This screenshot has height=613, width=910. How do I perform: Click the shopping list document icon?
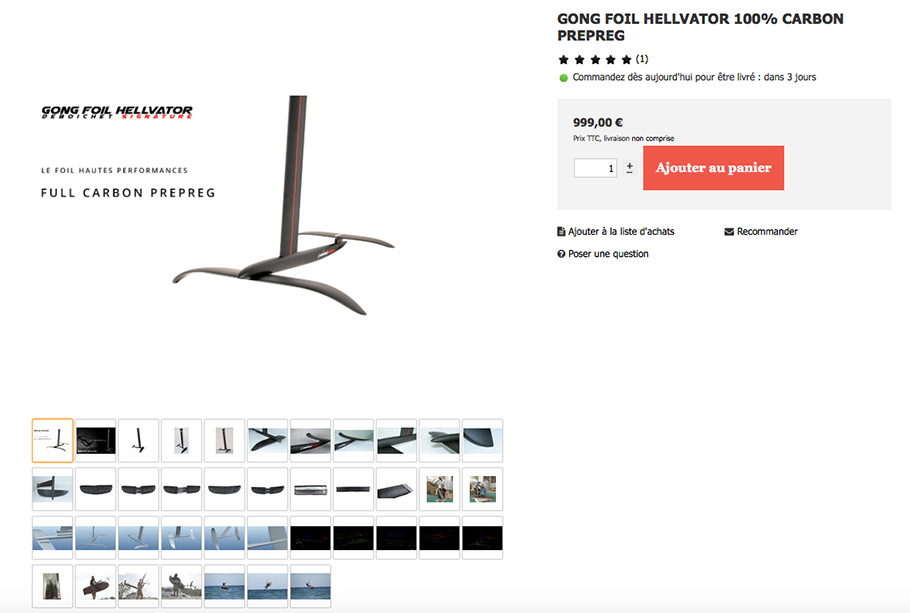click(x=561, y=232)
